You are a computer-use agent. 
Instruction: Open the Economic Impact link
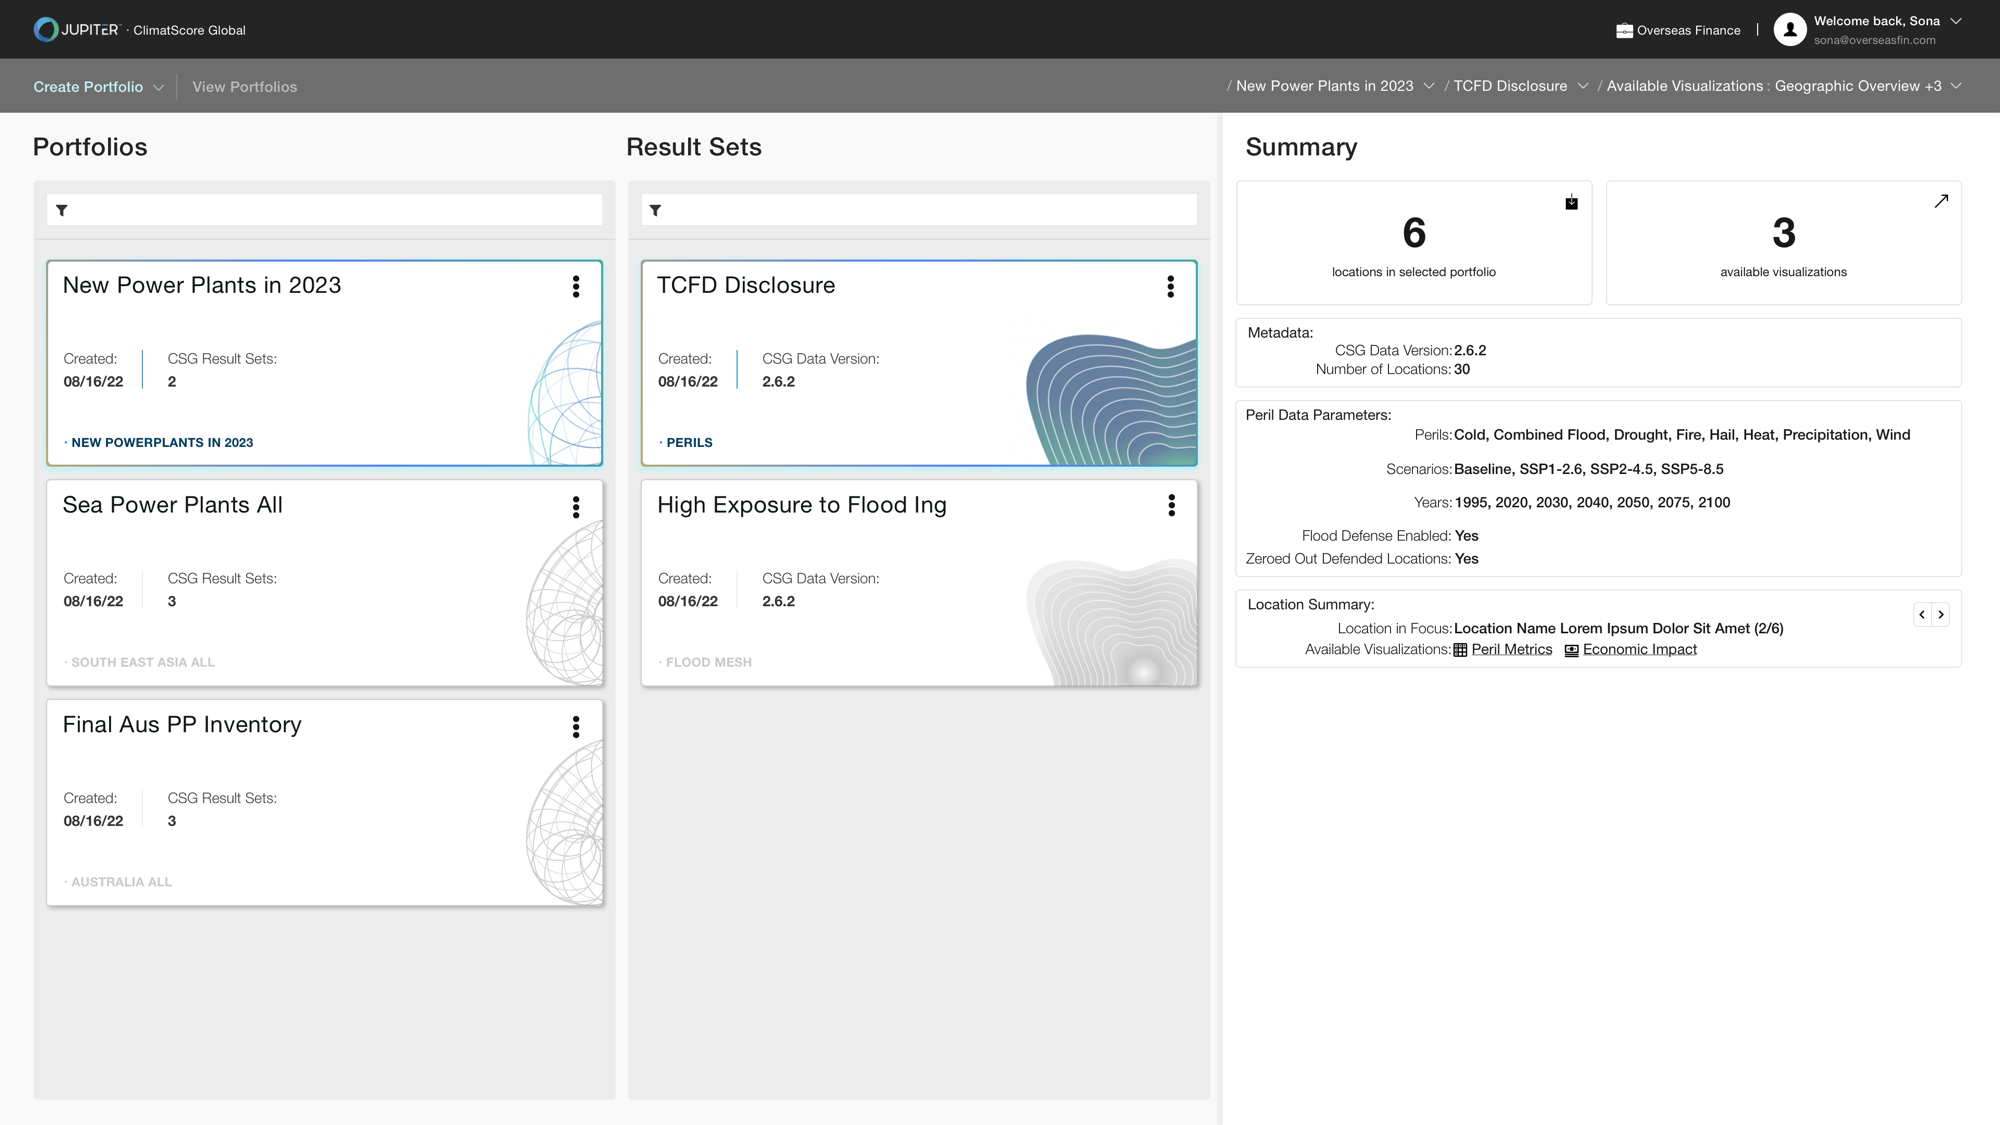coord(1640,649)
